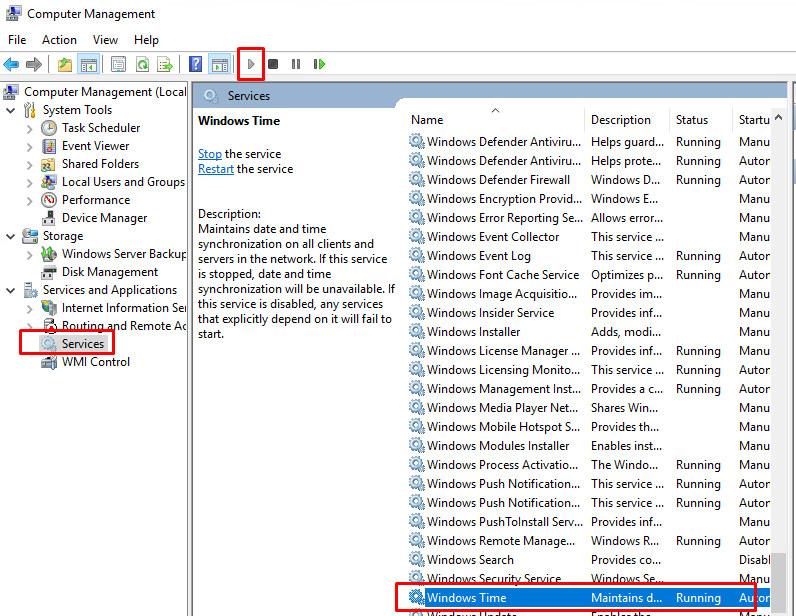Open the Action menu
This screenshot has height=616, width=796.
[59, 40]
